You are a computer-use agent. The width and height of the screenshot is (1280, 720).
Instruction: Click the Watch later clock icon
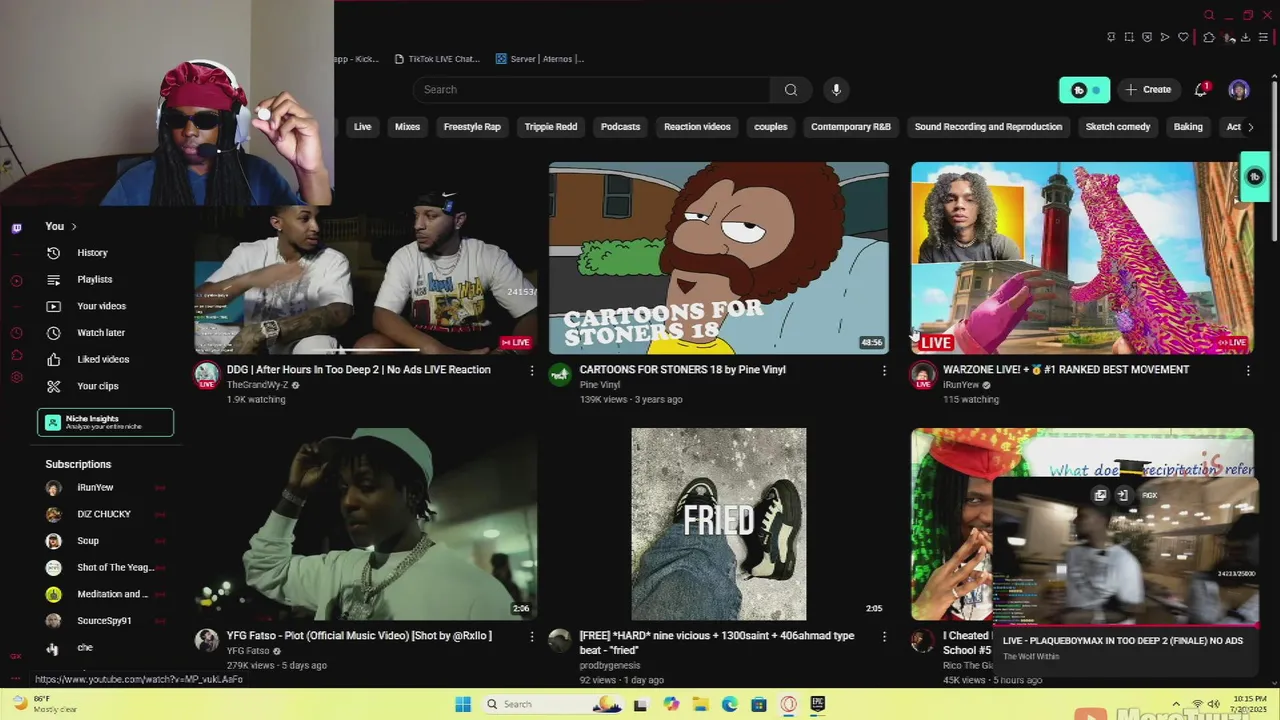click(x=54, y=333)
